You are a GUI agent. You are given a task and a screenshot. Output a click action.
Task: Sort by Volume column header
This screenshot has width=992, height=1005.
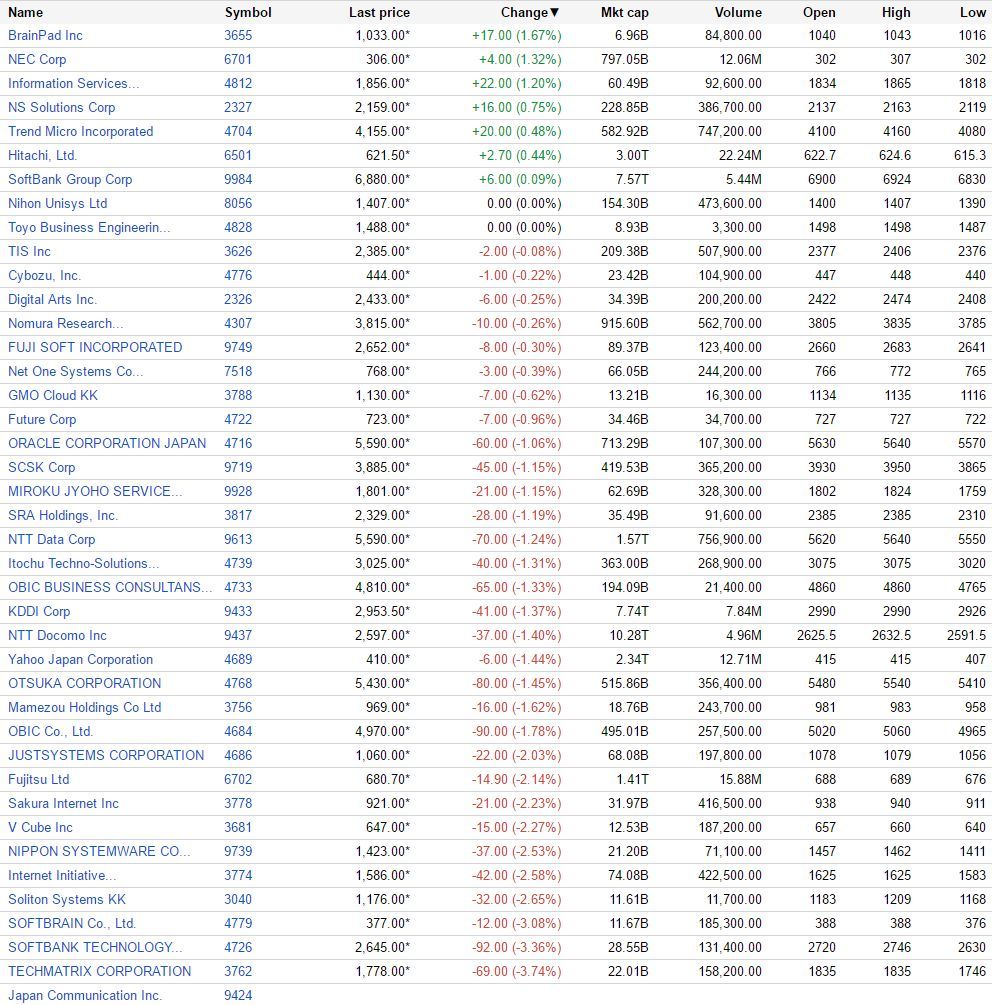click(738, 12)
